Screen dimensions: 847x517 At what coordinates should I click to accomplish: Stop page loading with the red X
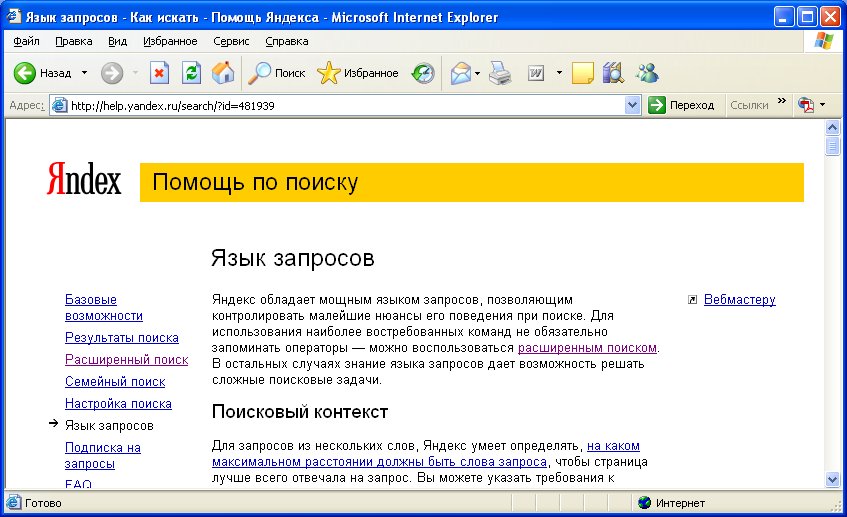click(x=159, y=73)
